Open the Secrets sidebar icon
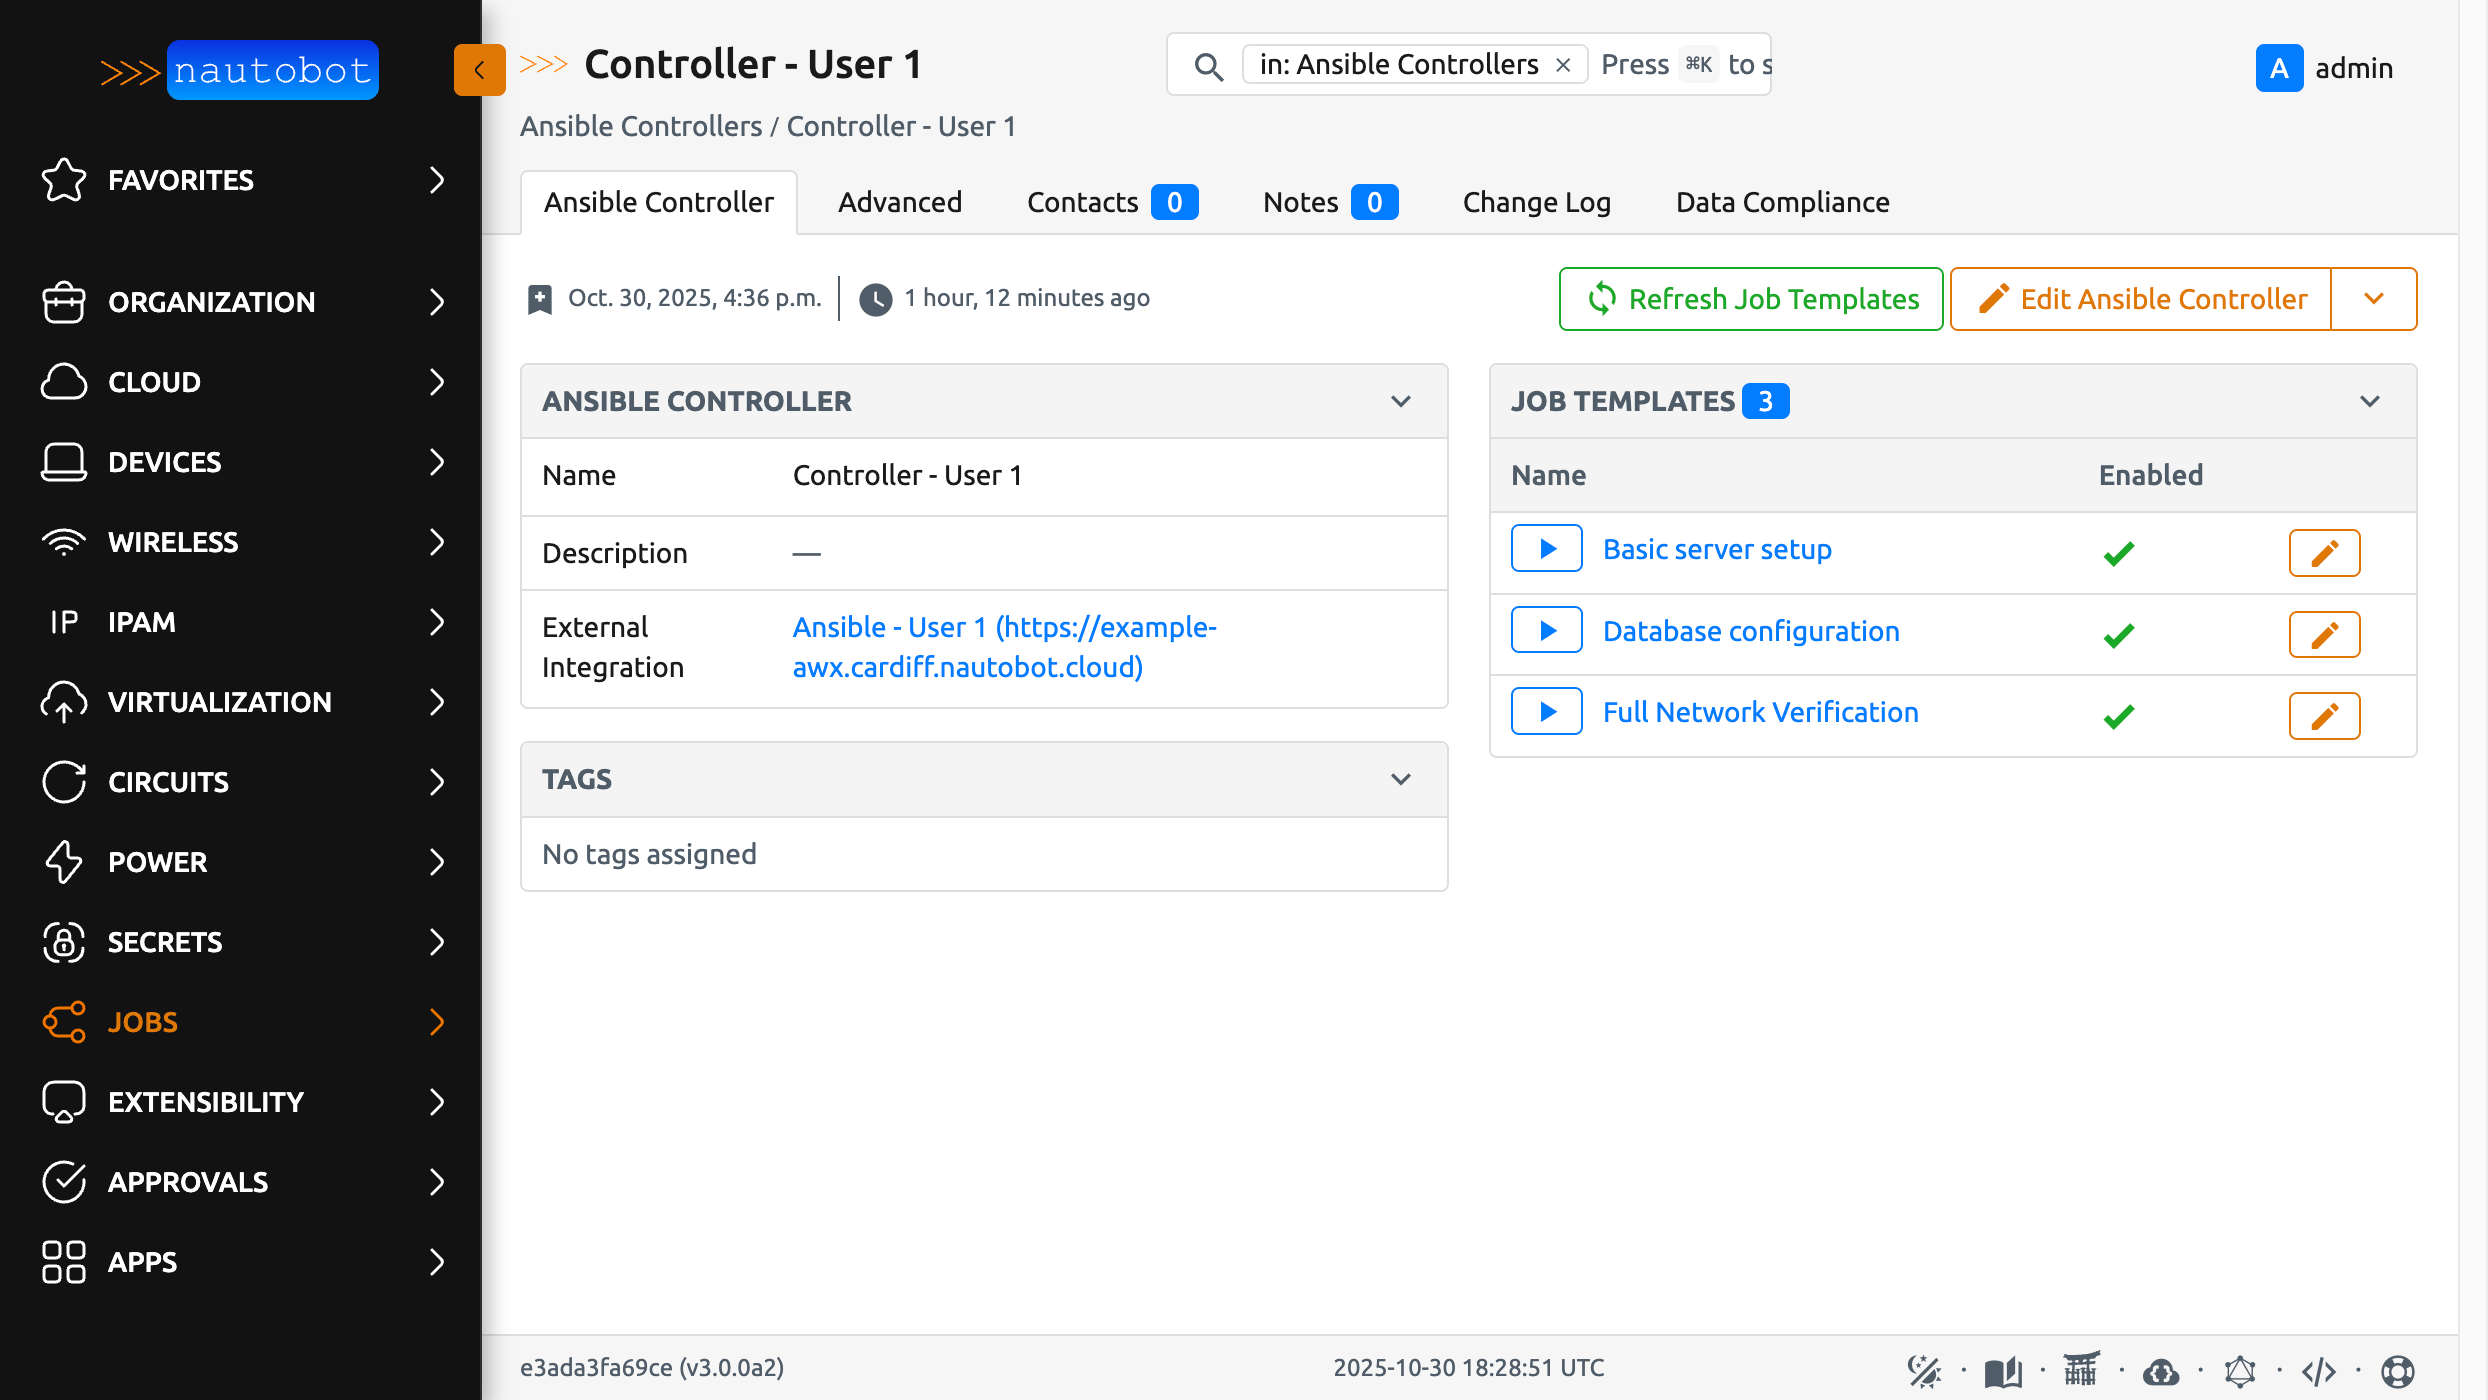Viewport: 2488px width, 1400px height. click(63, 942)
